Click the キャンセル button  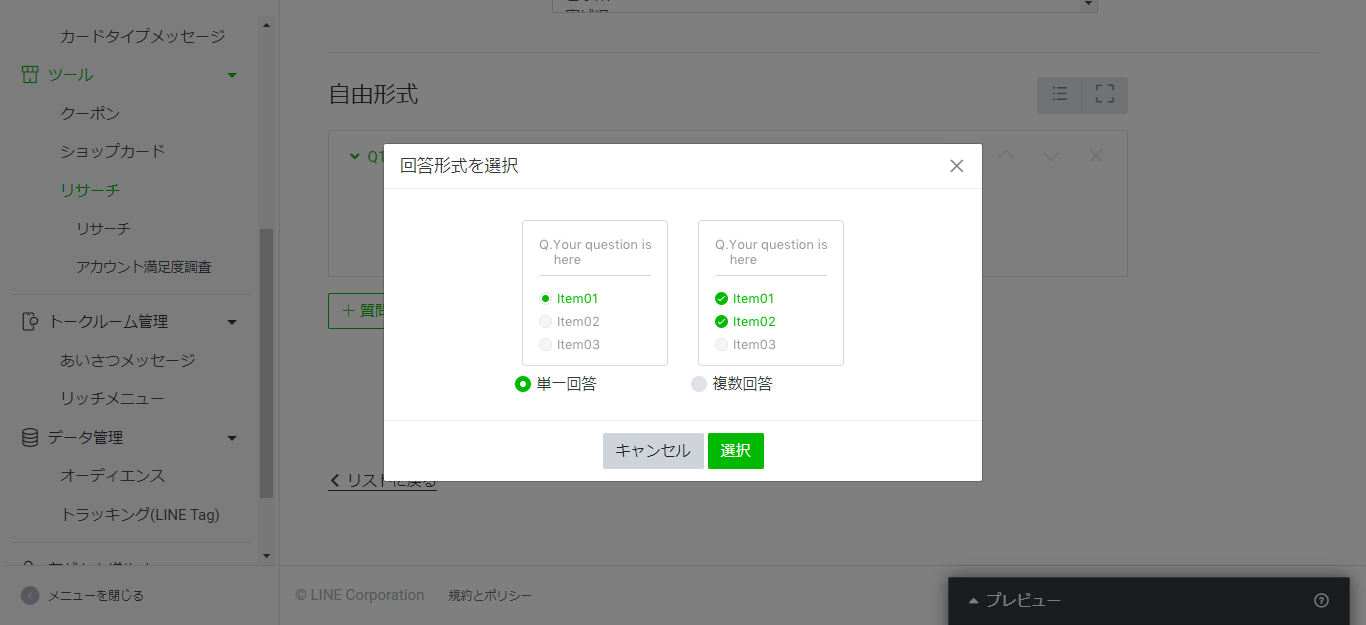point(653,451)
